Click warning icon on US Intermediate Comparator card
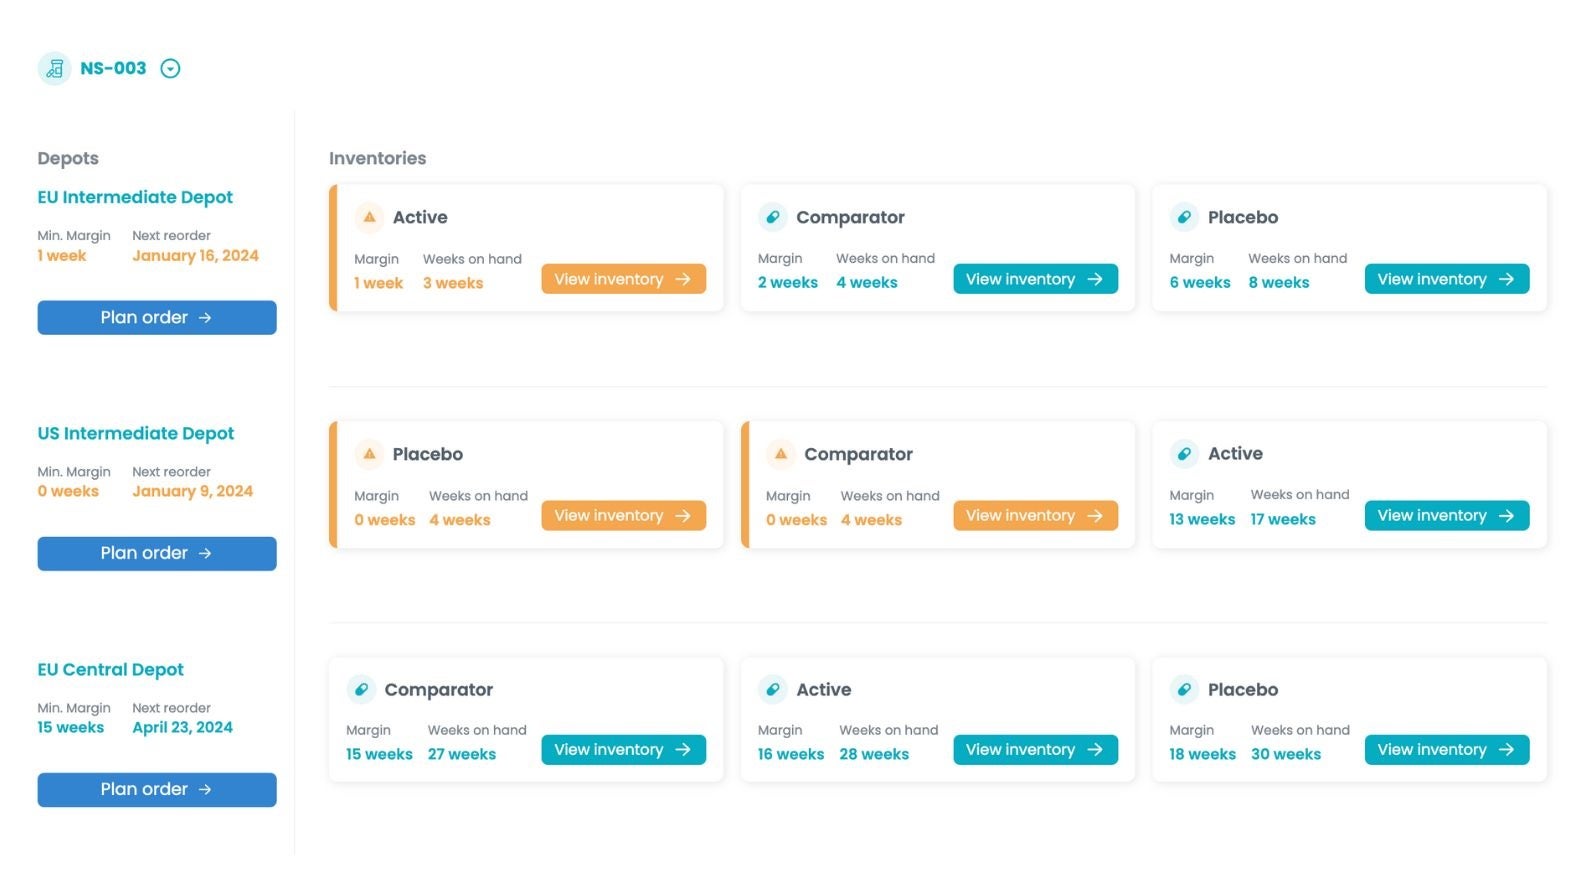 pyautogui.click(x=781, y=454)
